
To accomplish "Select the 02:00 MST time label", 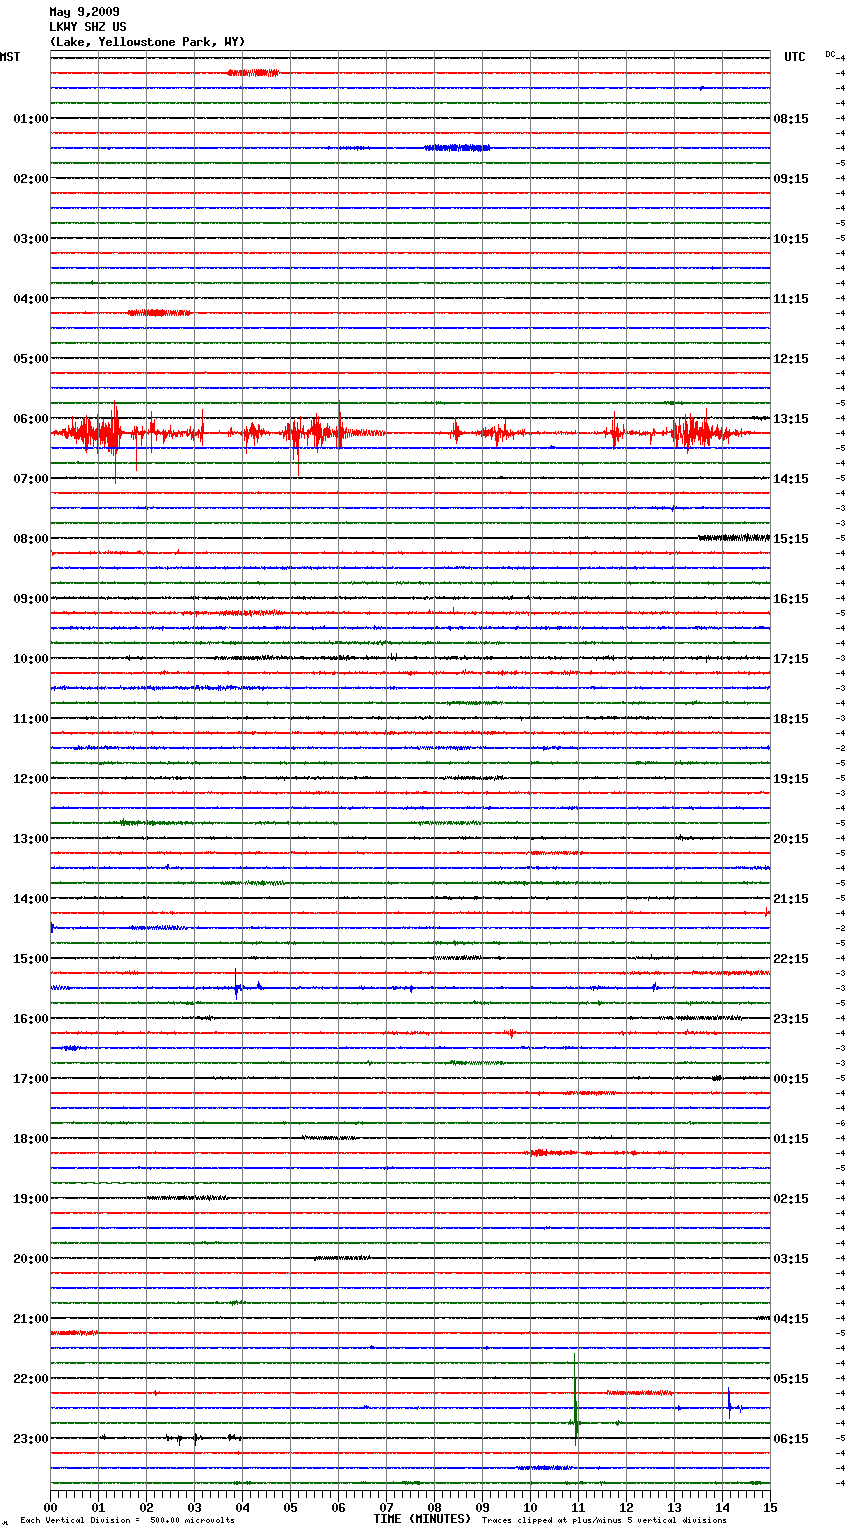I will 31,179.
